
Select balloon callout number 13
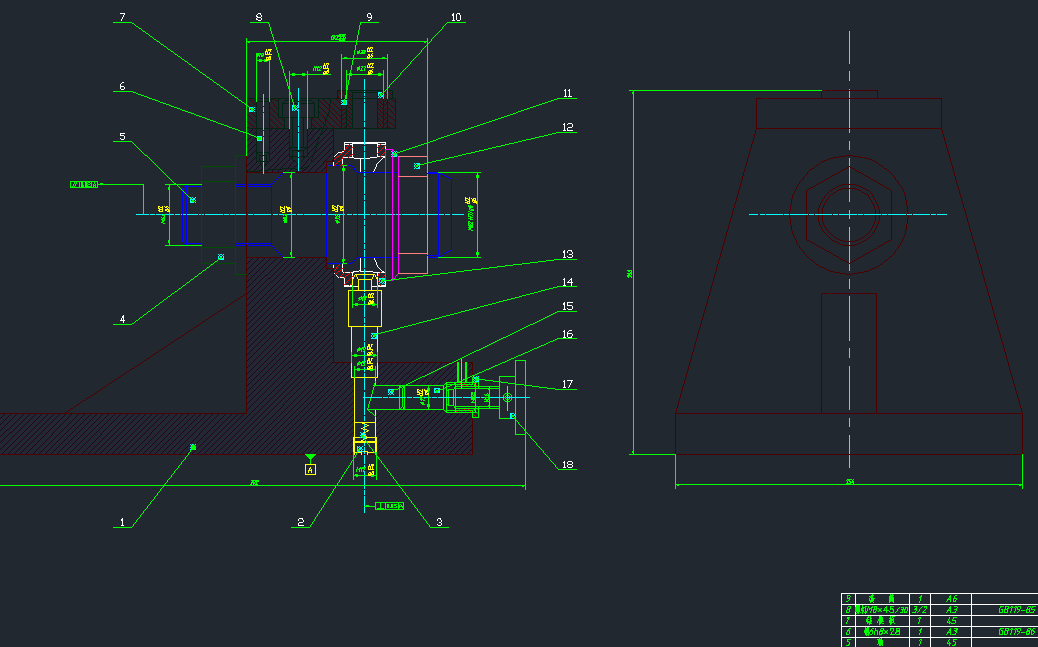pyautogui.click(x=567, y=254)
